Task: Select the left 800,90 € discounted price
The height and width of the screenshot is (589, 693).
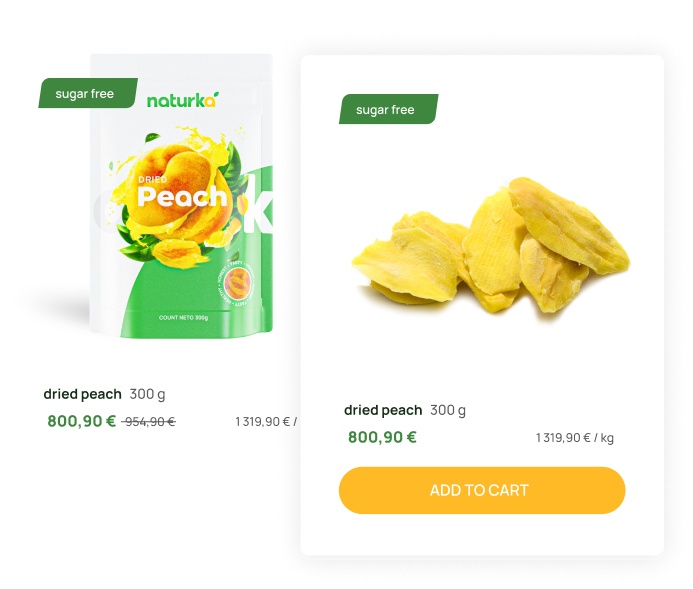Action: 81,421
